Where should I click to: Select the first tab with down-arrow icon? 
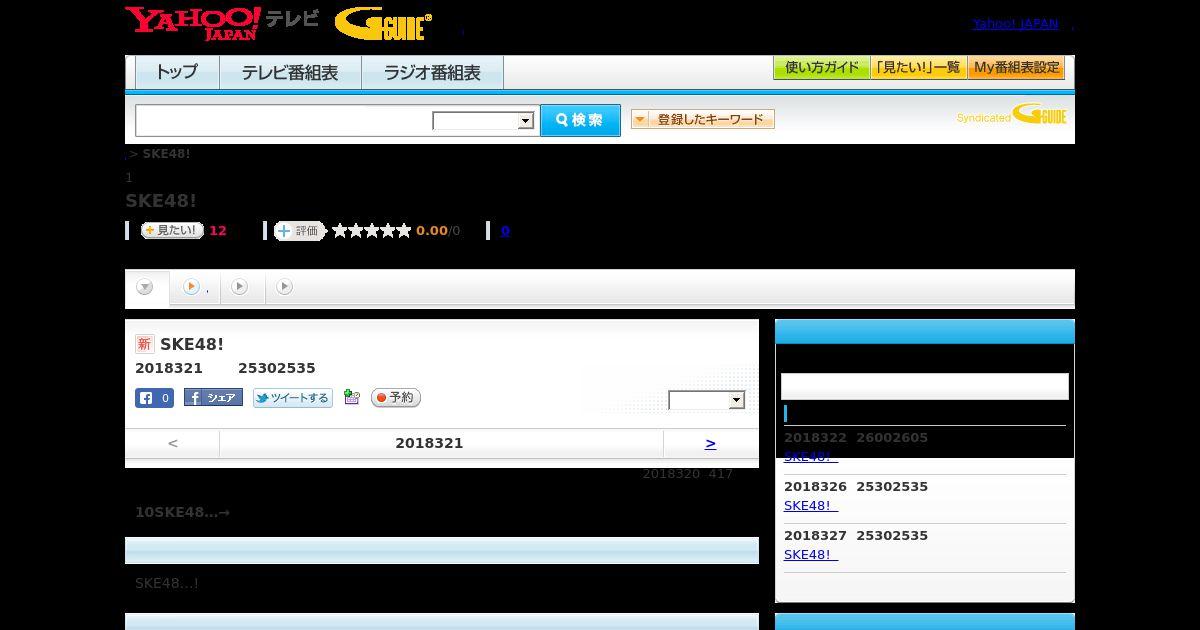(146, 288)
